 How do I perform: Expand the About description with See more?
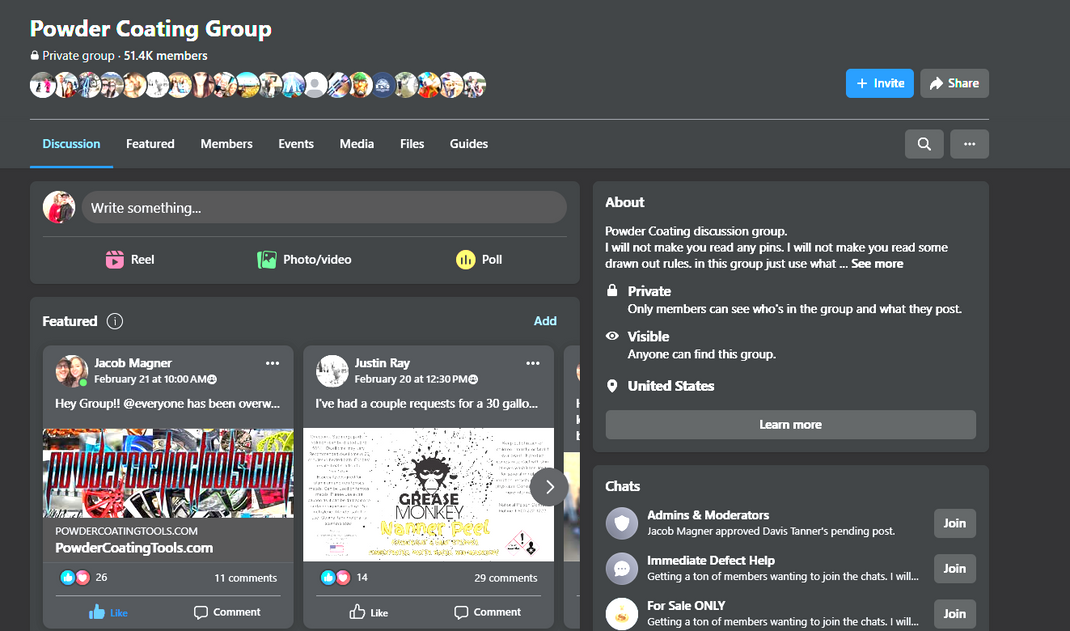click(877, 264)
